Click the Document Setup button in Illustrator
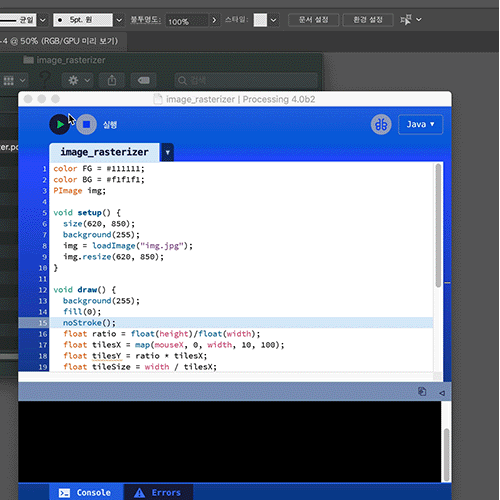This screenshot has height=500, width=500. pos(313,20)
